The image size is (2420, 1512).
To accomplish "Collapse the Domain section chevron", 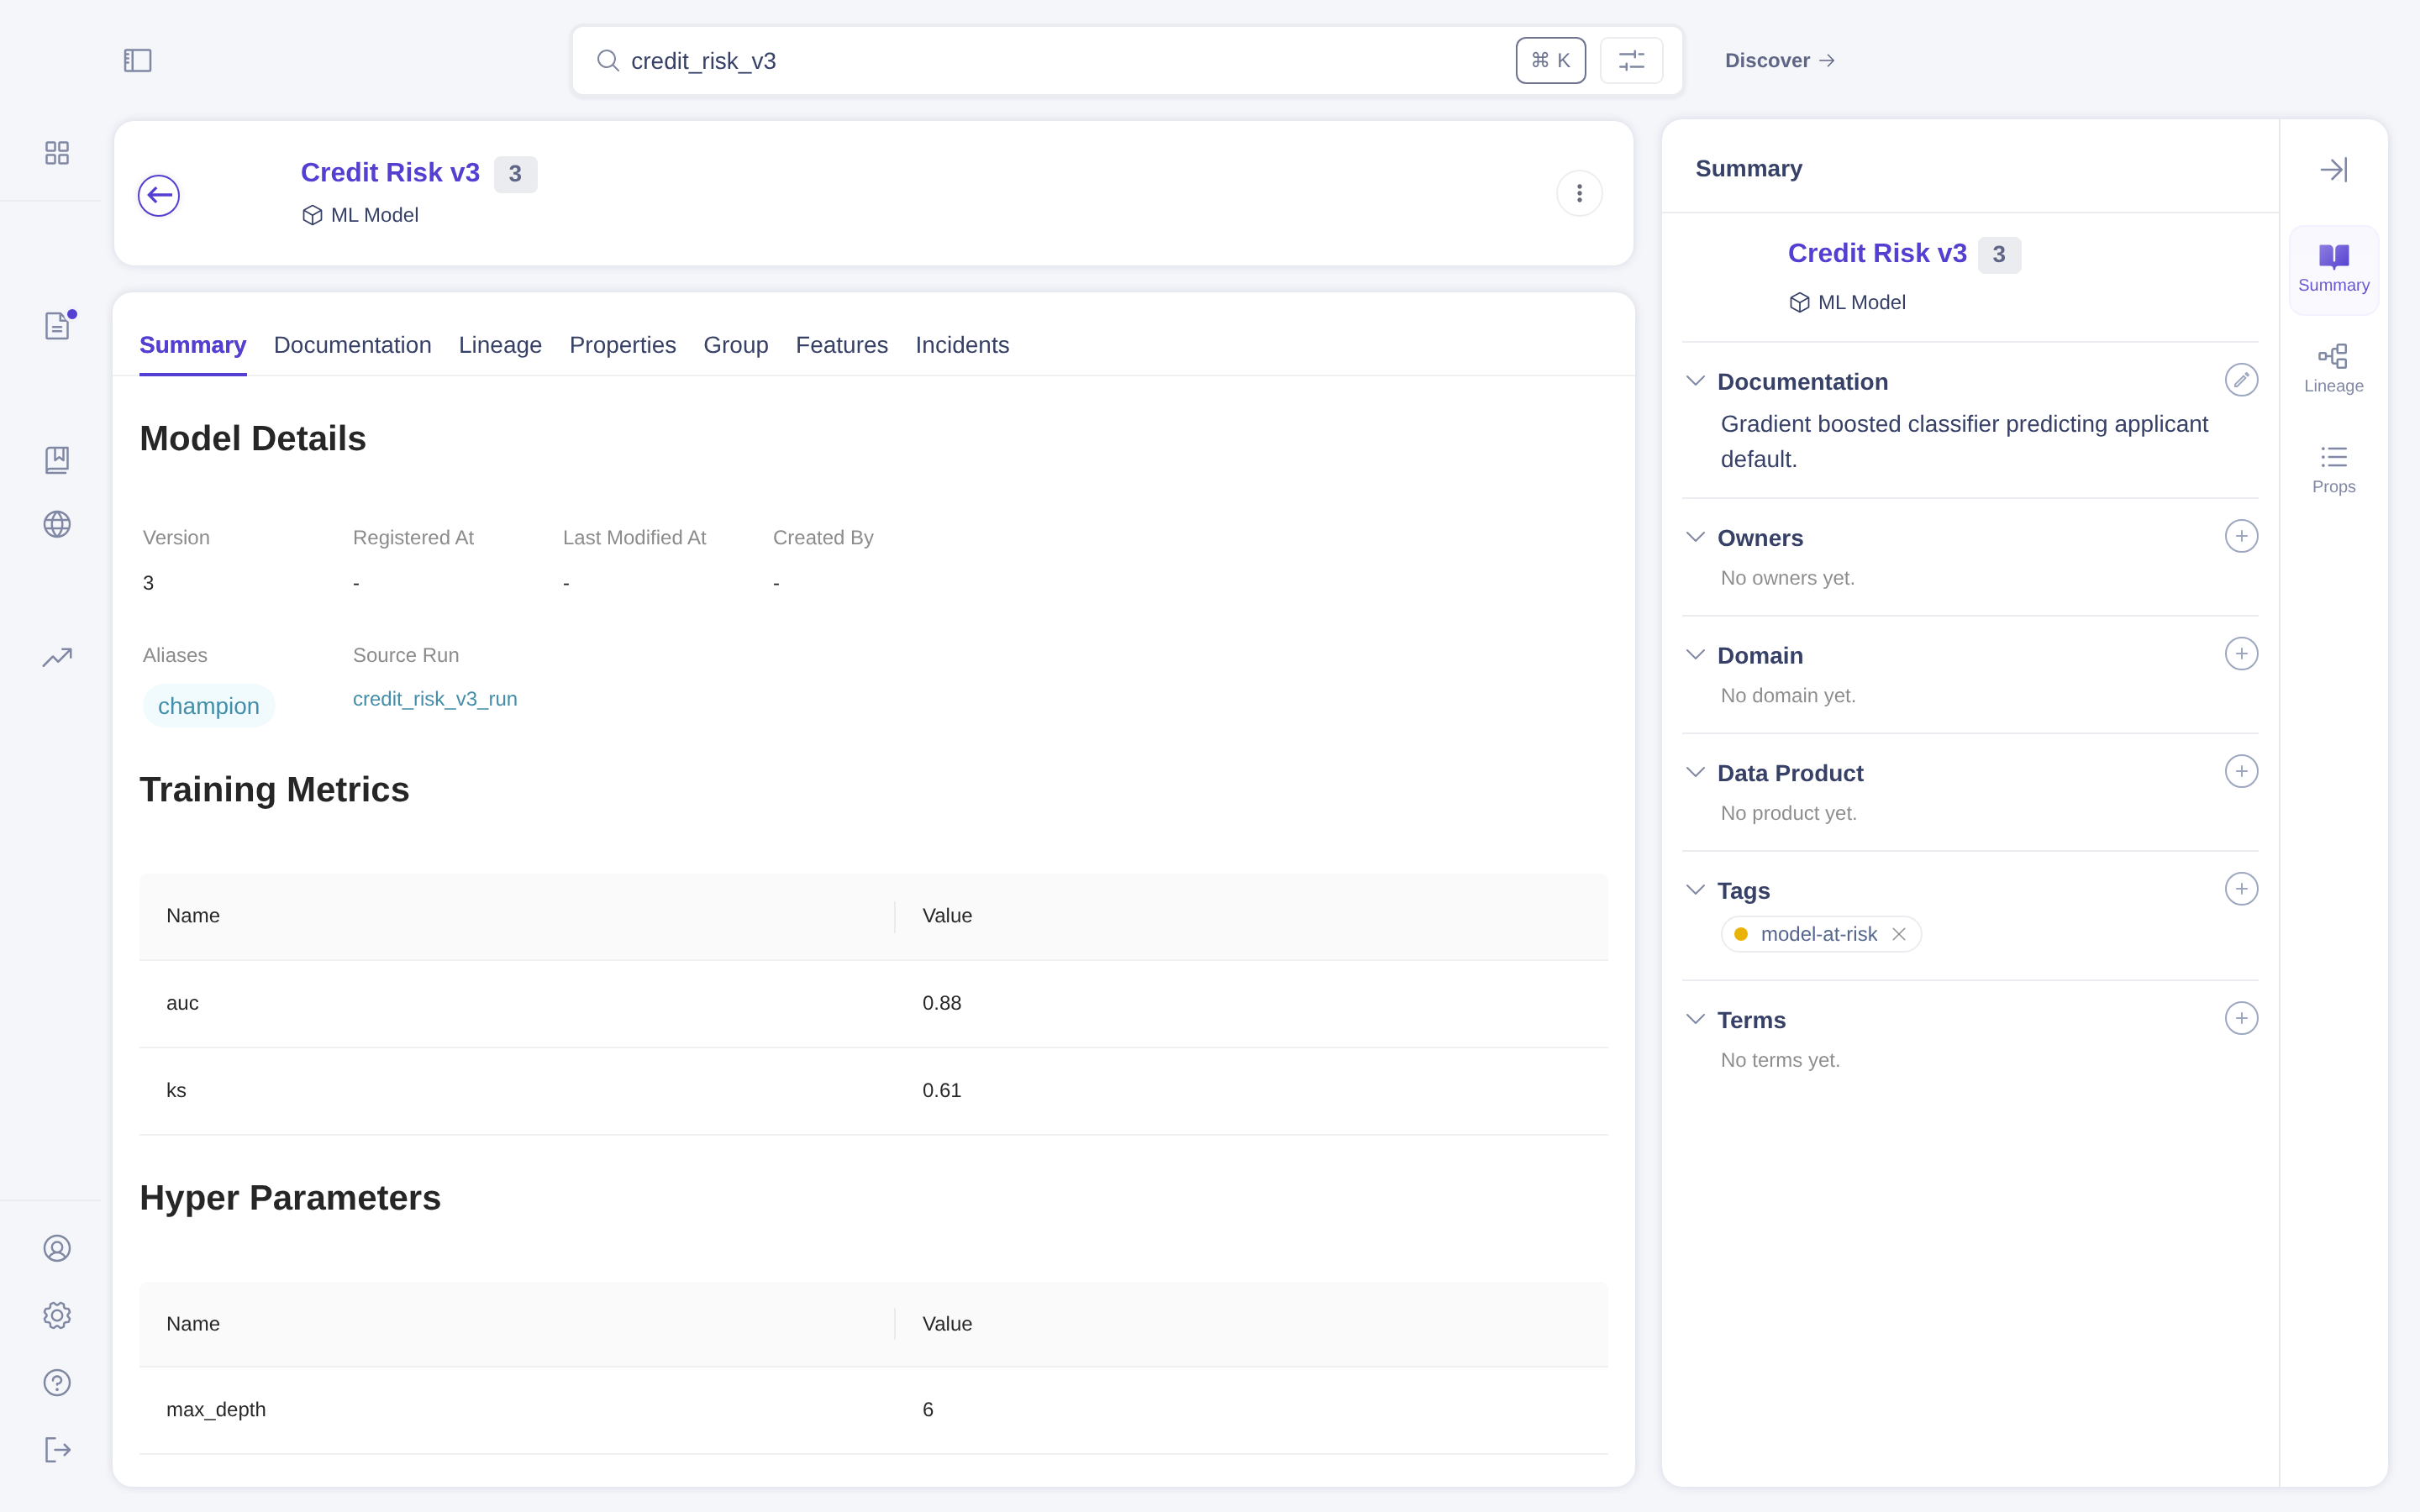I will tap(1695, 655).
